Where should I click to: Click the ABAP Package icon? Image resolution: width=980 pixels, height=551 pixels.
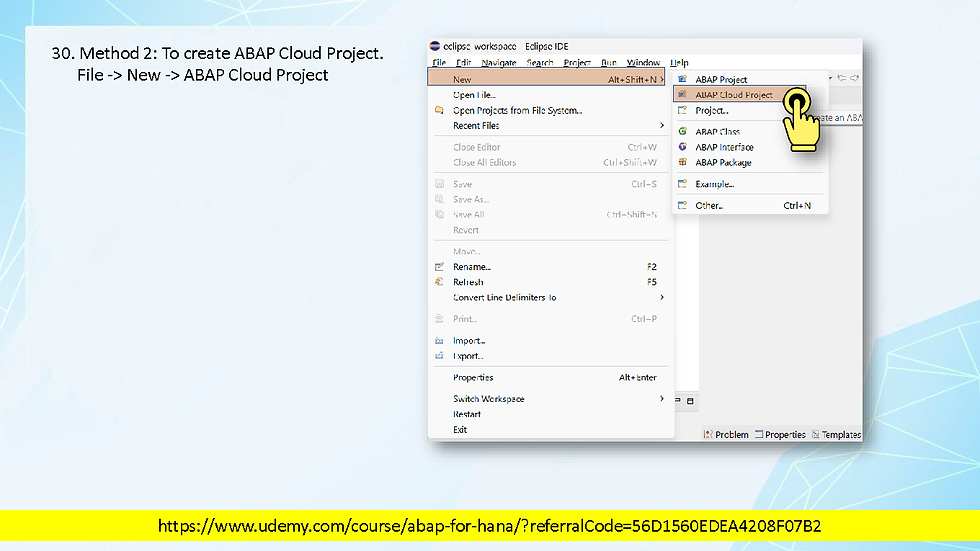(682, 162)
